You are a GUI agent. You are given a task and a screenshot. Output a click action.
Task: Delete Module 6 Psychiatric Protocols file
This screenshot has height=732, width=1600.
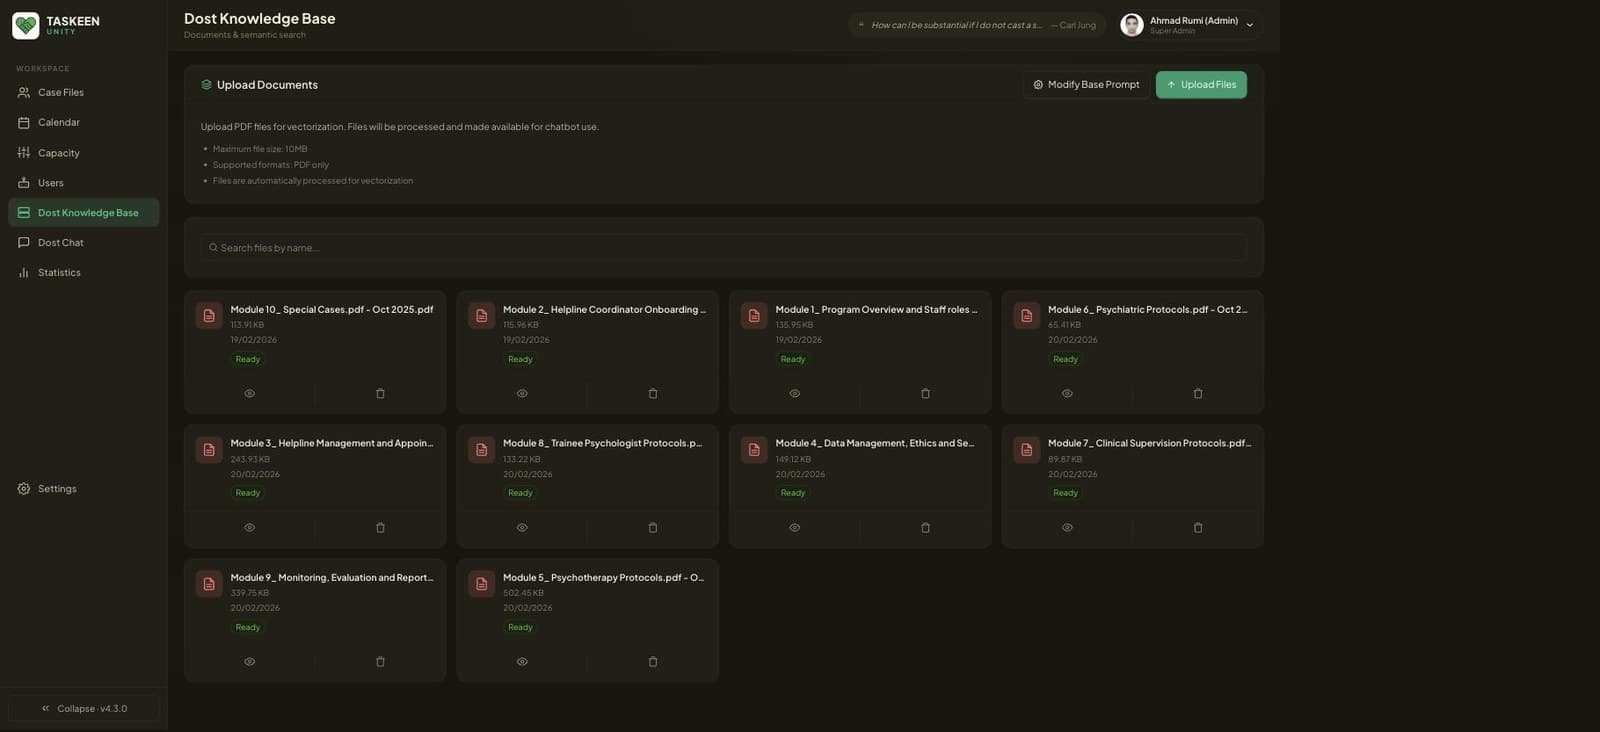pos(1198,394)
